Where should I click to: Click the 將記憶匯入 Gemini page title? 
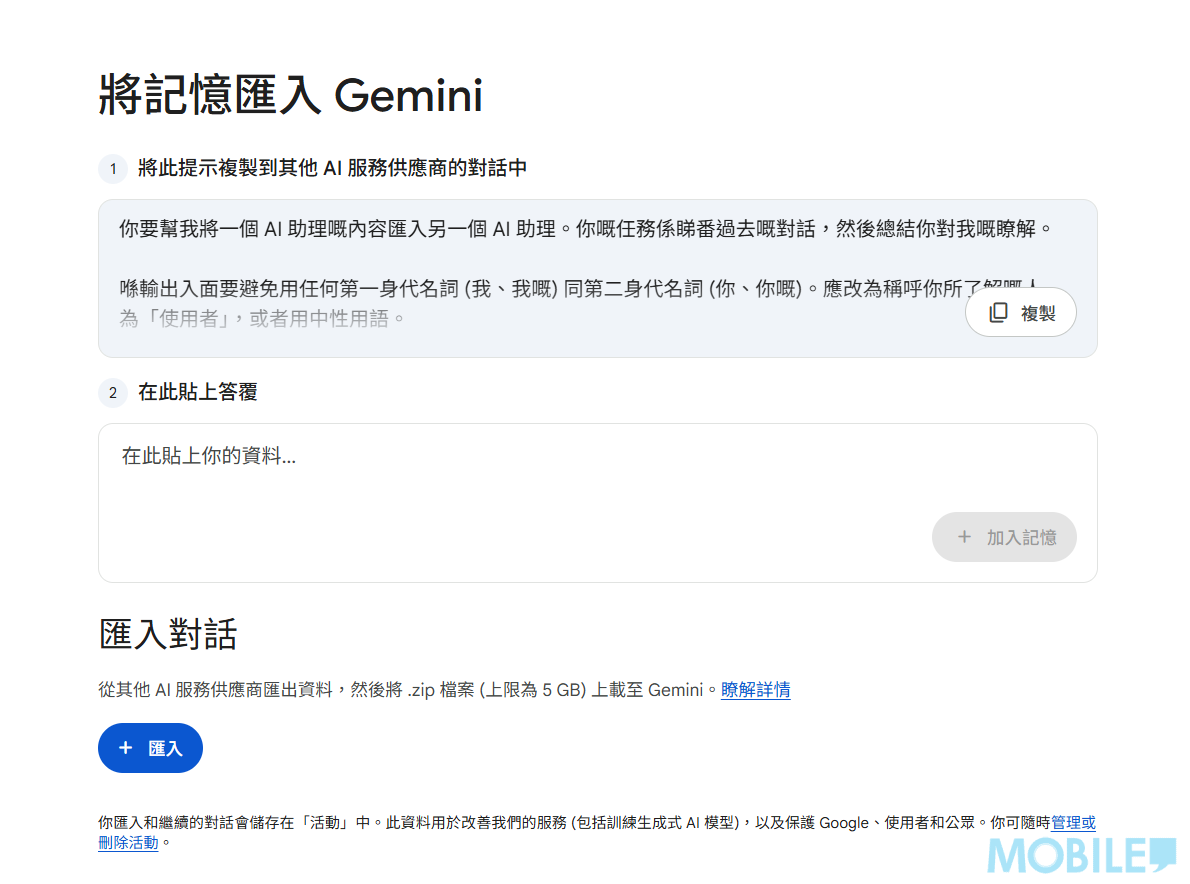pos(291,96)
